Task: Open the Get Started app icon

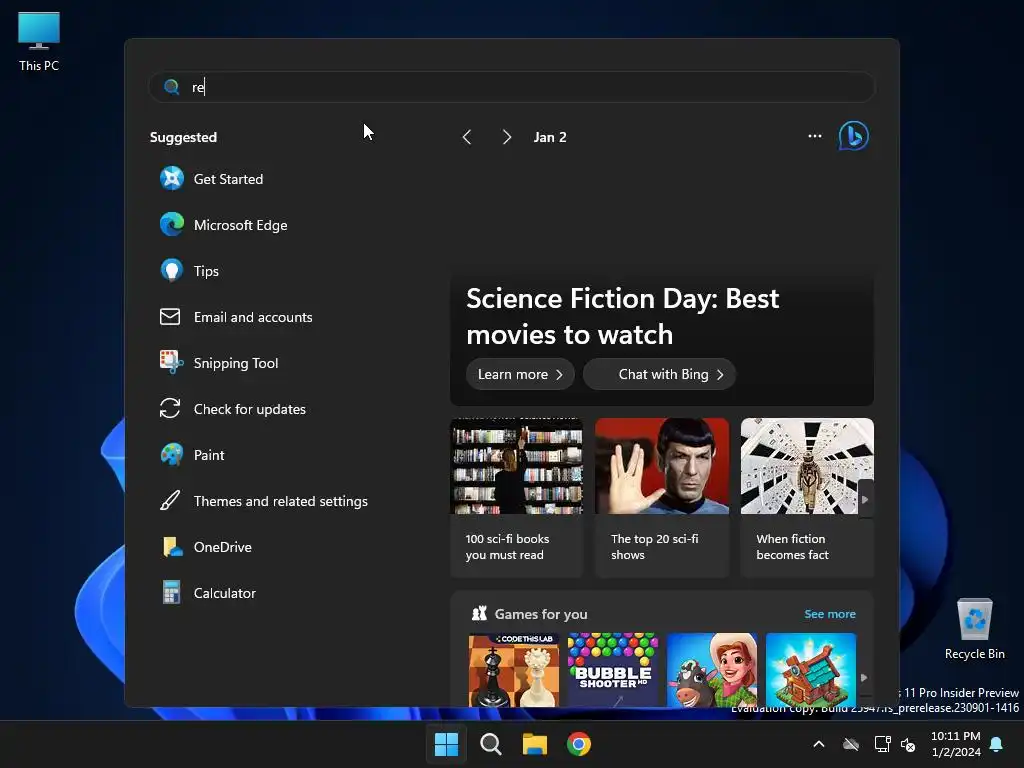Action: [x=172, y=178]
